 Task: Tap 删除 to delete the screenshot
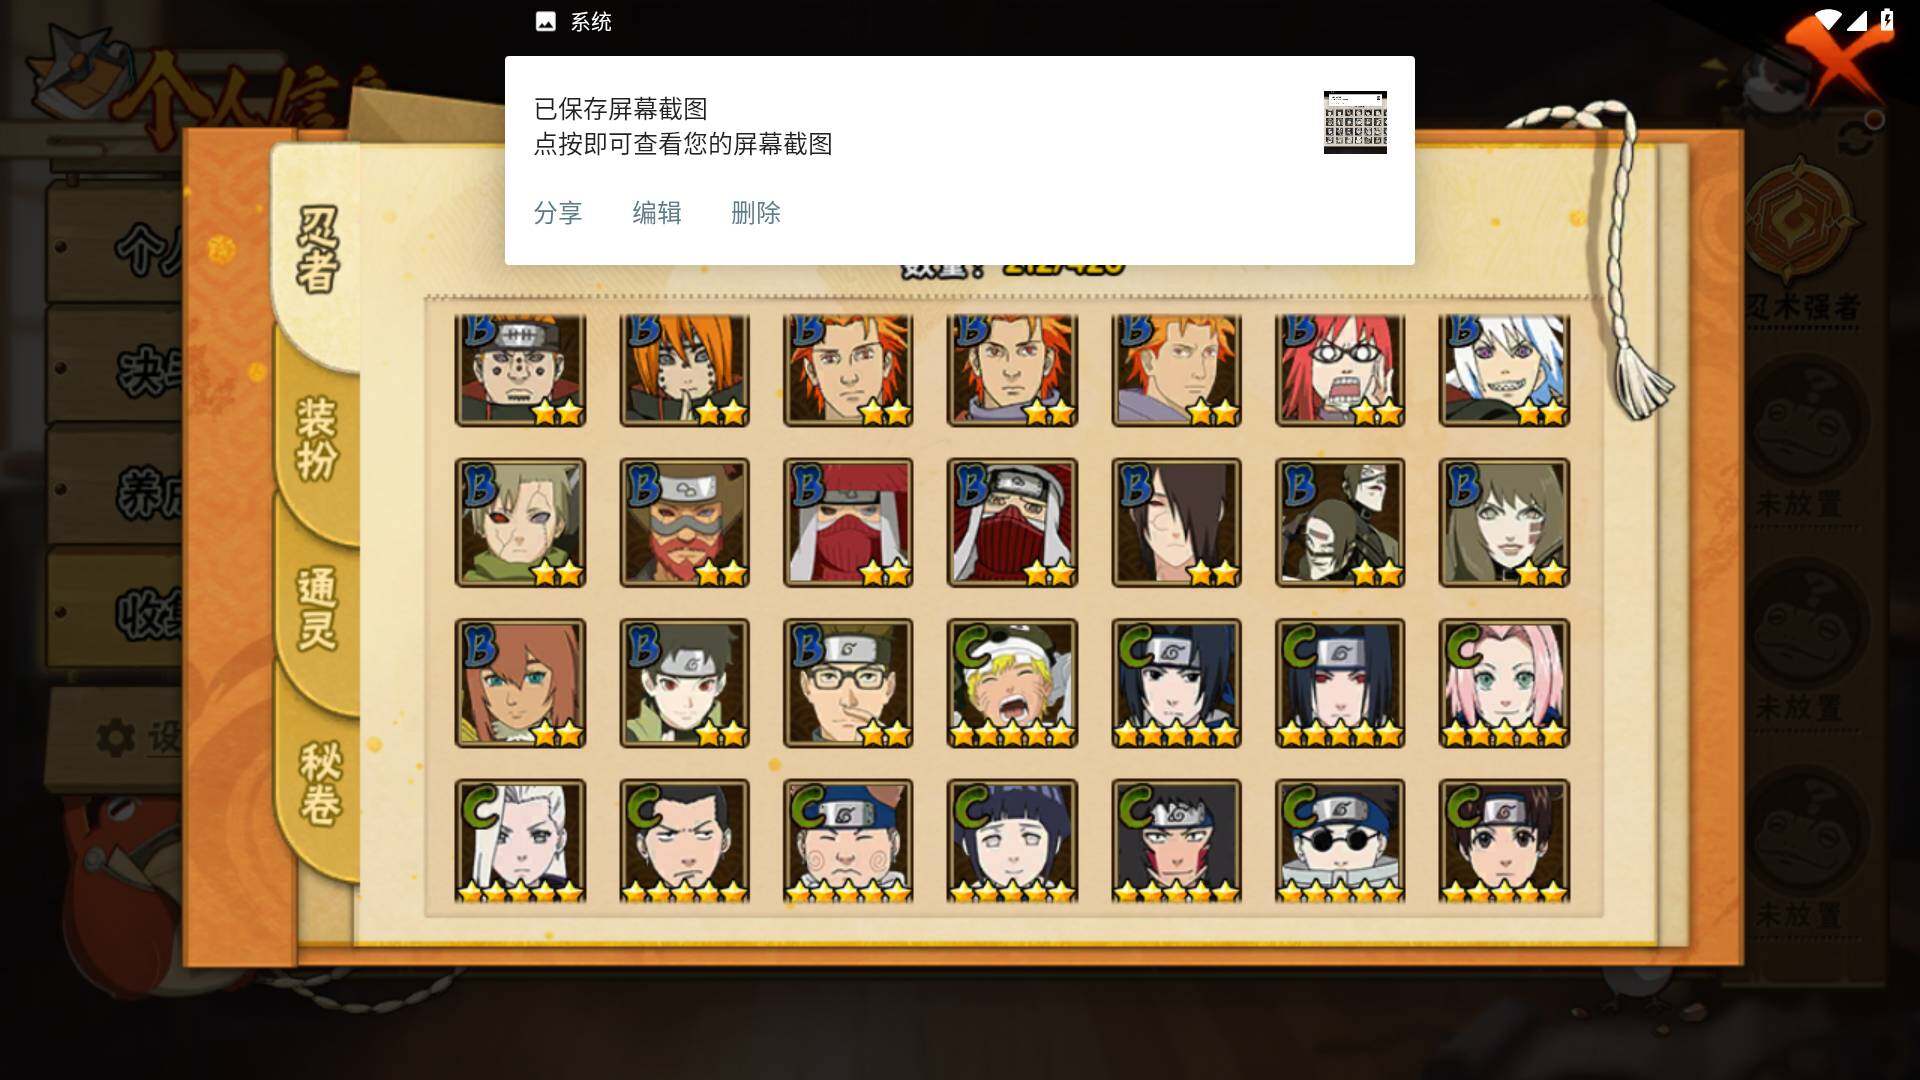[x=756, y=212]
